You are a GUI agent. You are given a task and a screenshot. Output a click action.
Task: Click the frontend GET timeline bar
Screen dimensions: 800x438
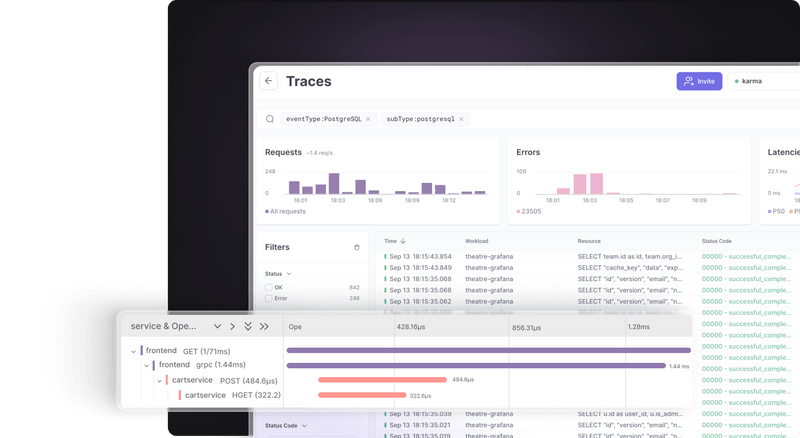pos(489,350)
